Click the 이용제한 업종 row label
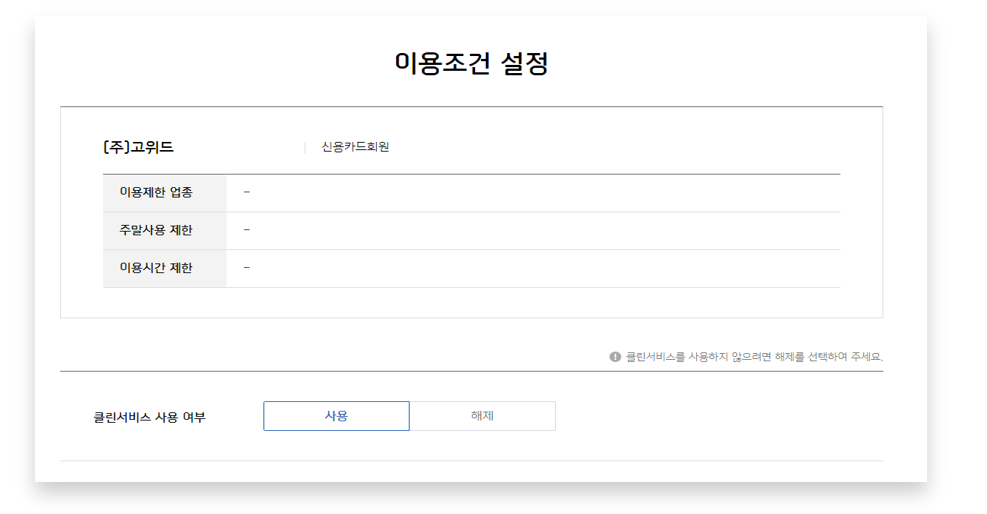Viewport: 987px width, 514px height. (x=156, y=192)
